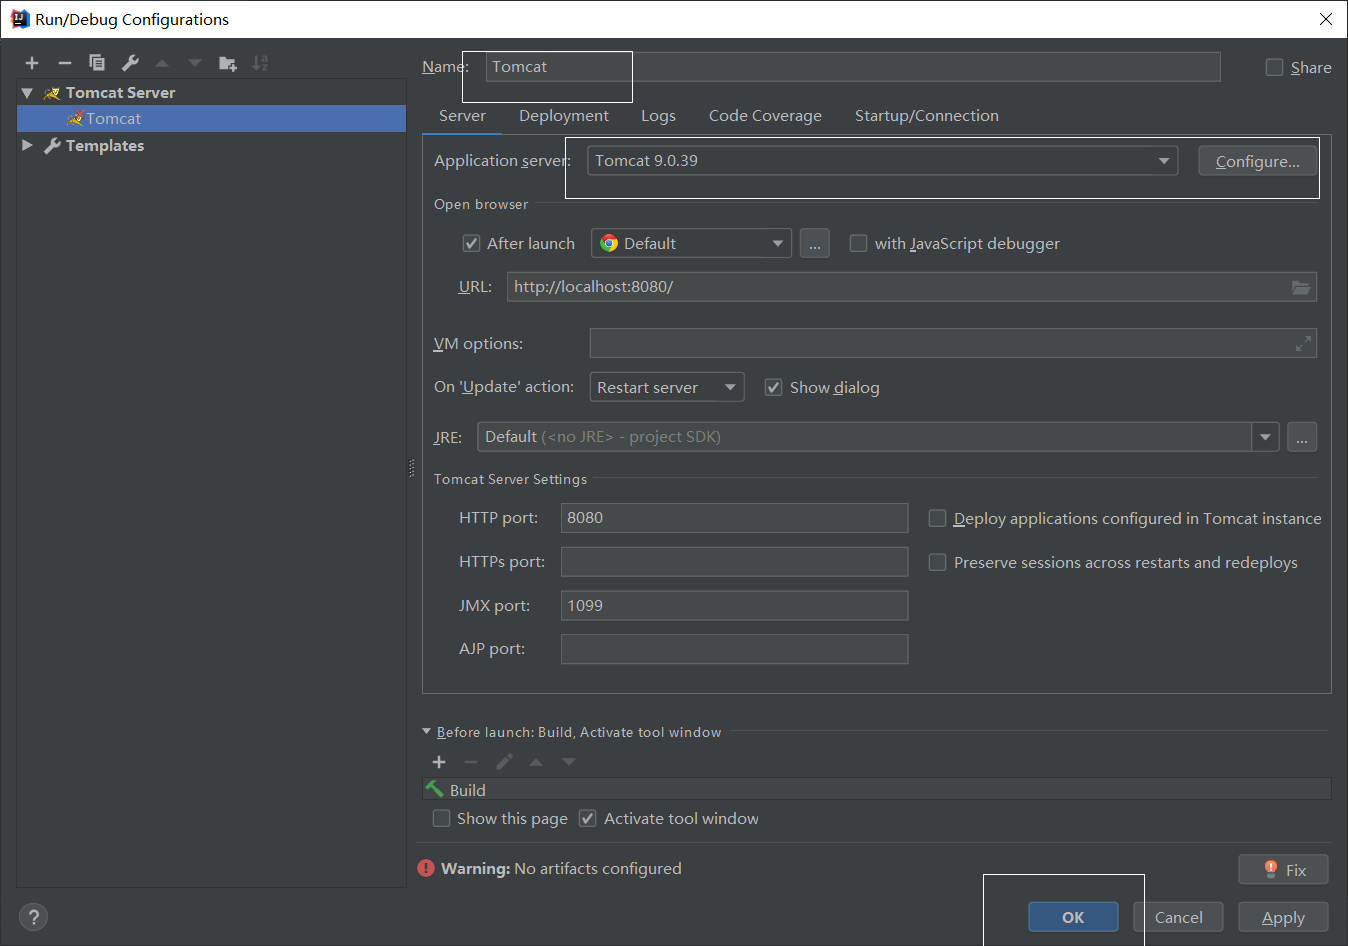This screenshot has width=1348, height=946.
Task: Click the Cancel button
Action: (1179, 917)
